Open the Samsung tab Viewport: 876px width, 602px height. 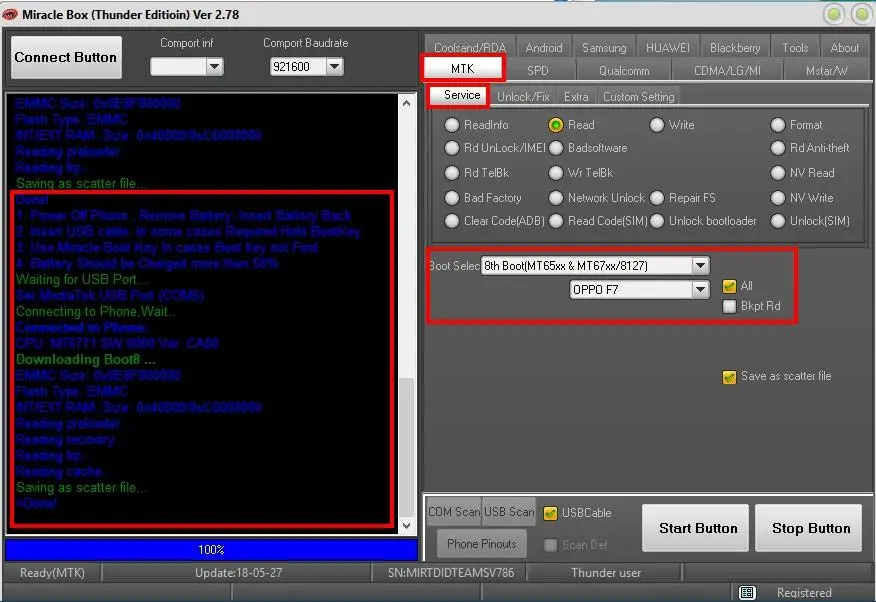point(604,47)
